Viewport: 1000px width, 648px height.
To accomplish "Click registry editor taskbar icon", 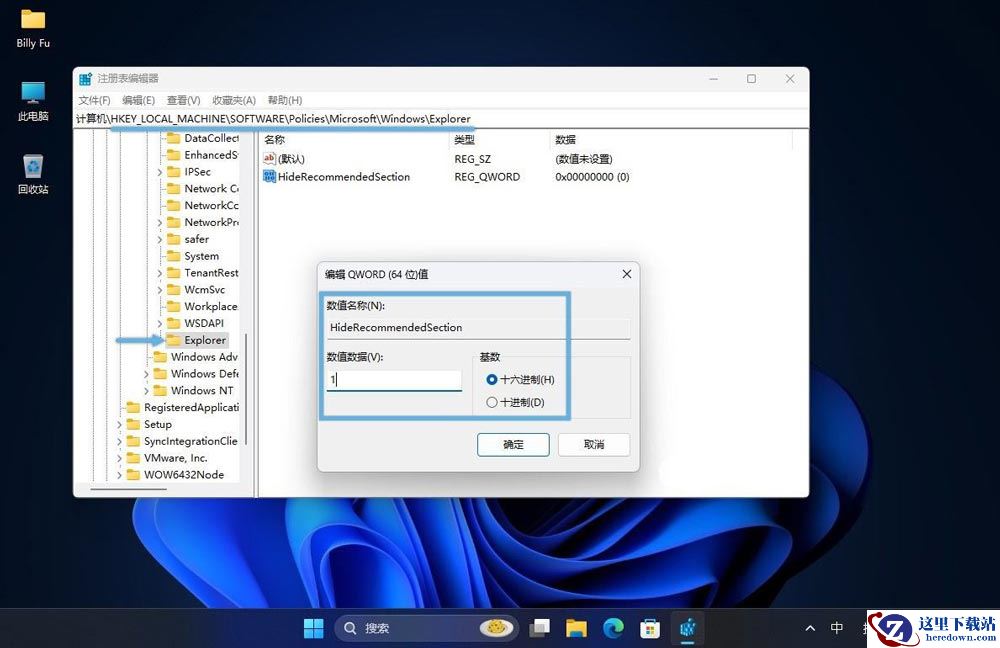I will [x=687, y=628].
